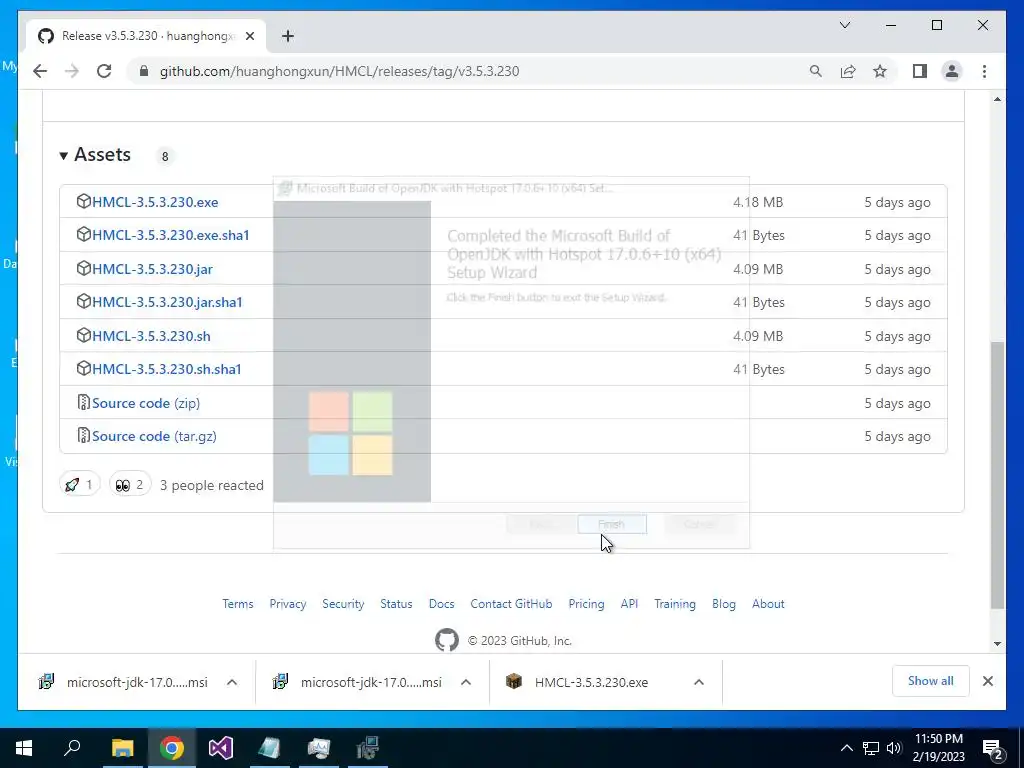Download Source code (tar.gz)
The image size is (1024, 768).
tap(154, 436)
